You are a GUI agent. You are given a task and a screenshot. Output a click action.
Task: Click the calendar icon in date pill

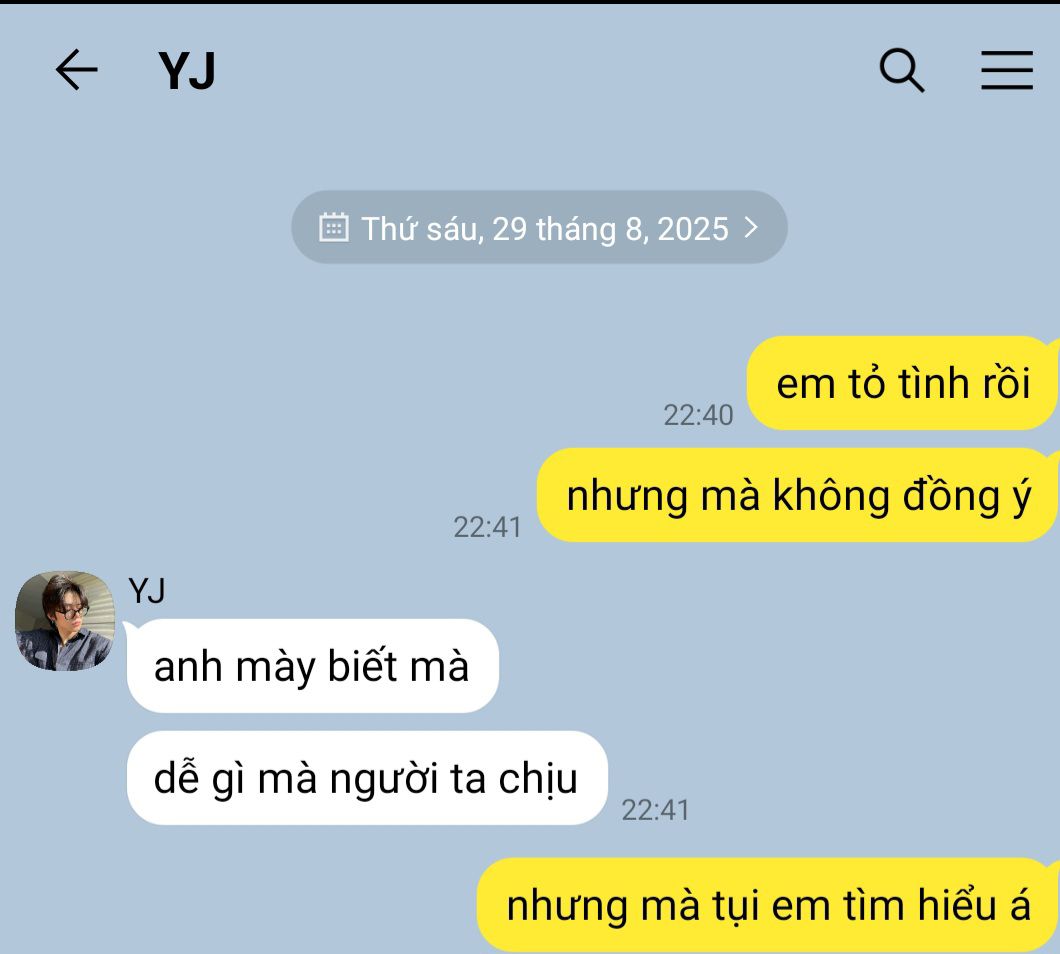point(333,227)
